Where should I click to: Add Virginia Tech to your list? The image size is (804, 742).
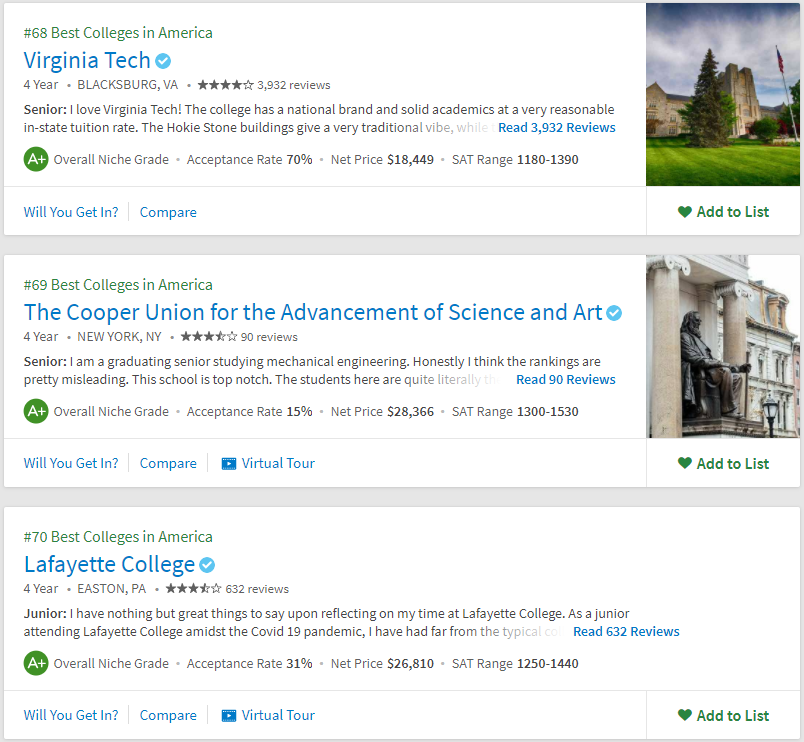coord(723,212)
